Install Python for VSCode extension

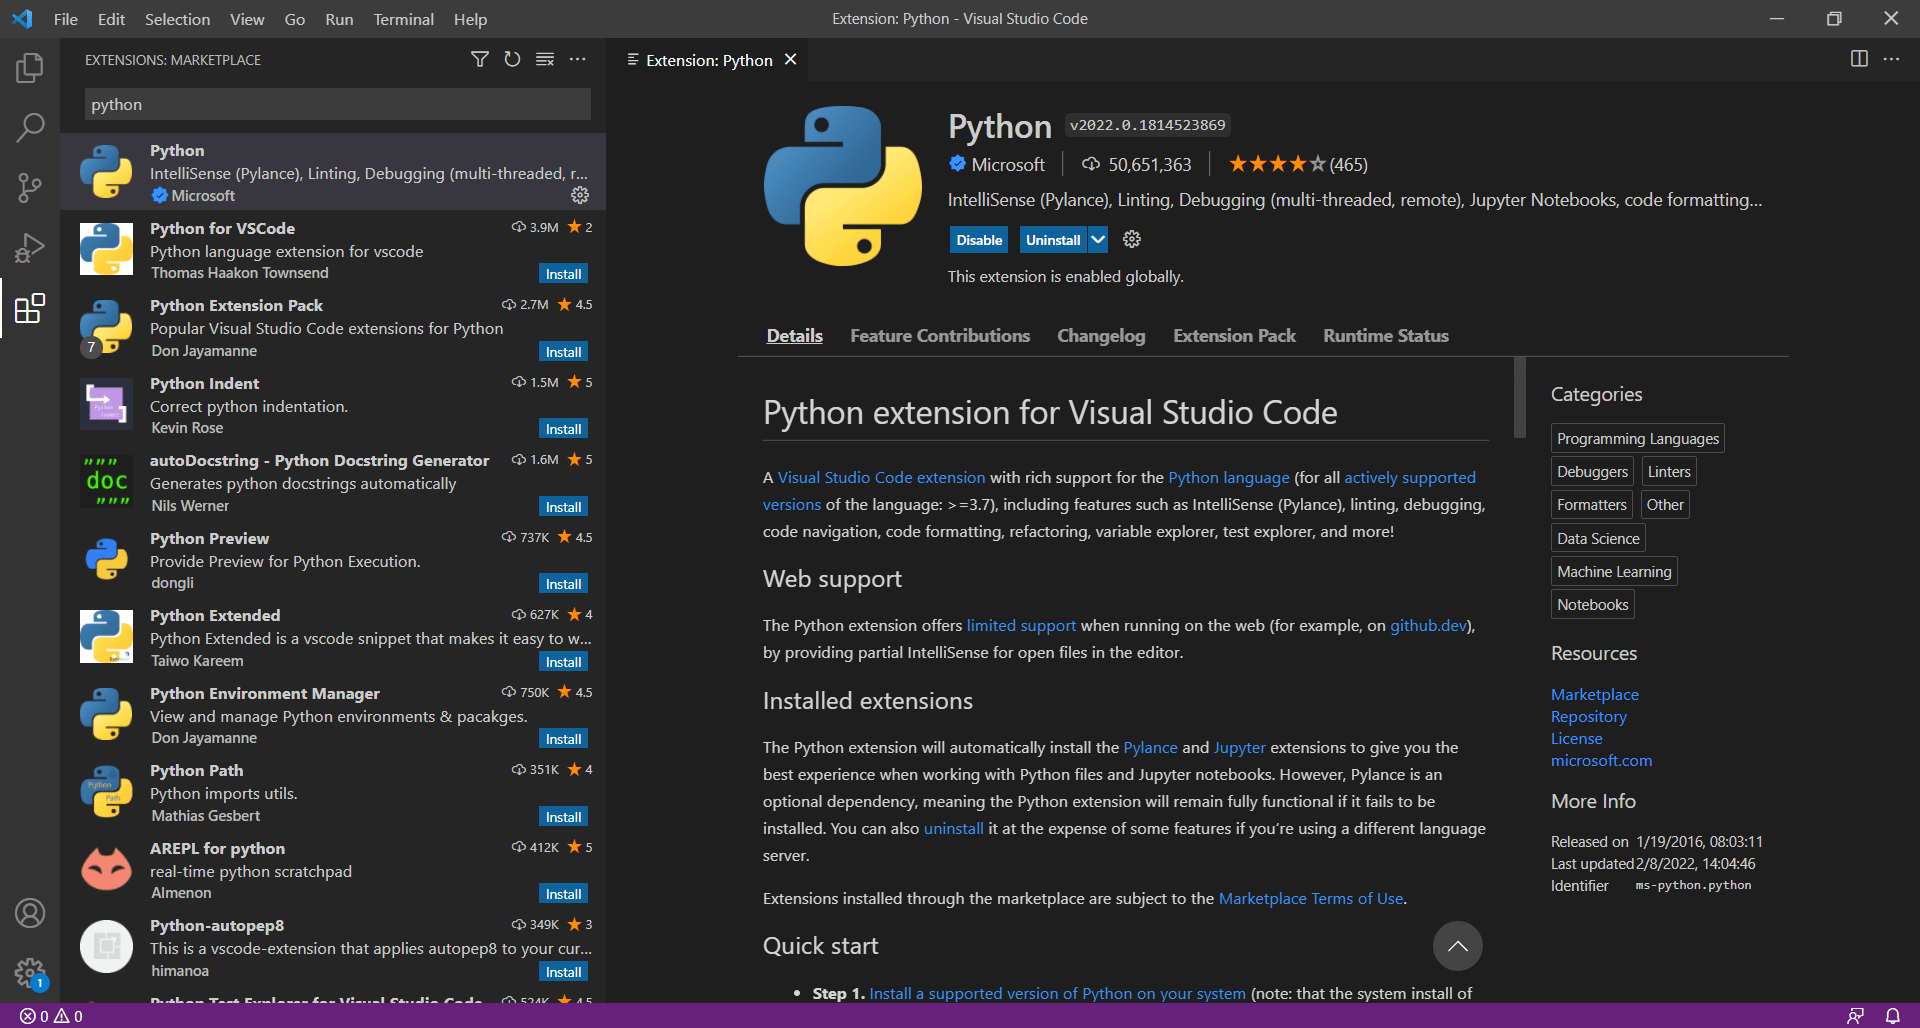pyautogui.click(x=564, y=274)
